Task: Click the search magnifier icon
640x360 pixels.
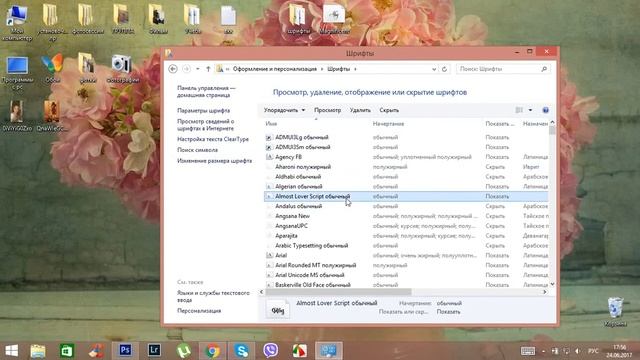Action: click(x=544, y=69)
